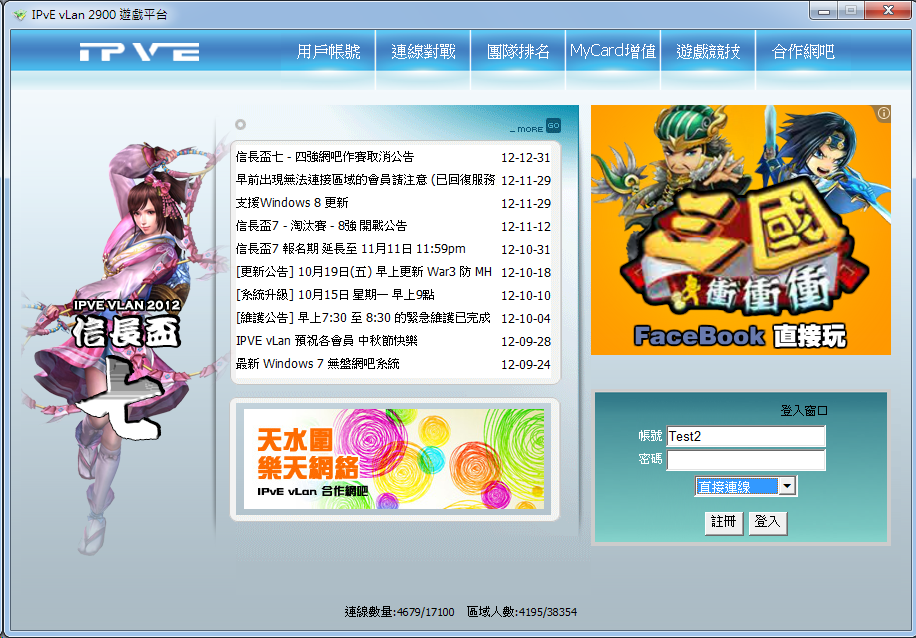
Task: Click the 連線數量:4679/17100 status text
Action: 399,612
